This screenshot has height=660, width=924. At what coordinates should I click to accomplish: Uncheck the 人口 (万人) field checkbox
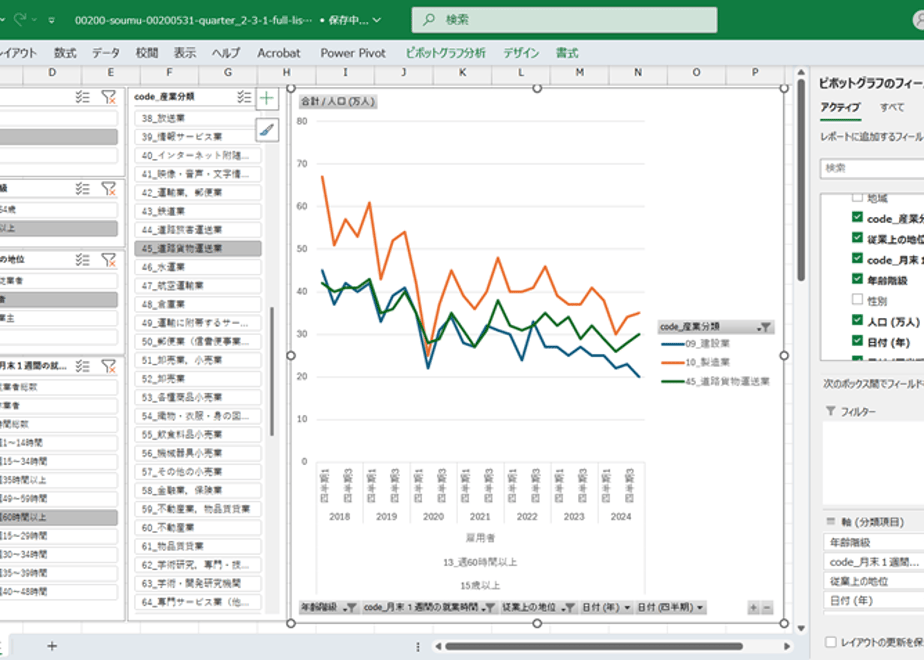857,320
